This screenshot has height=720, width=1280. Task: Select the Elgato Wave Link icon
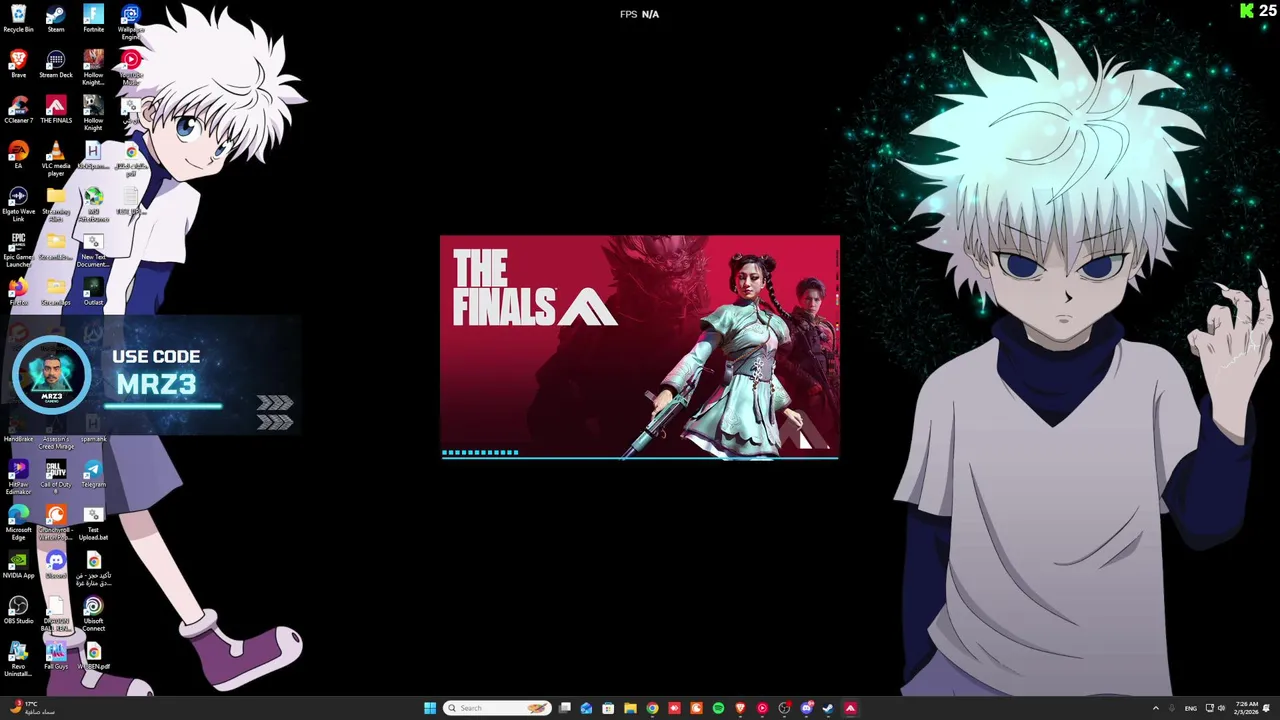point(18,204)
